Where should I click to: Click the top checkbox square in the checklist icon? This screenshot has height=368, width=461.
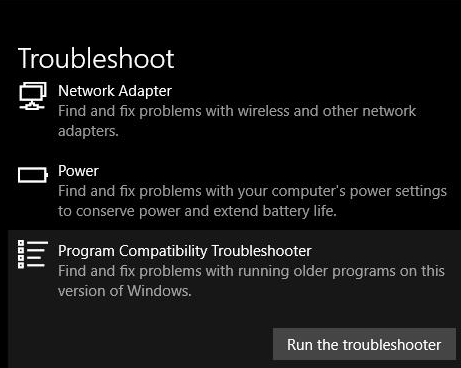(21, 243)
